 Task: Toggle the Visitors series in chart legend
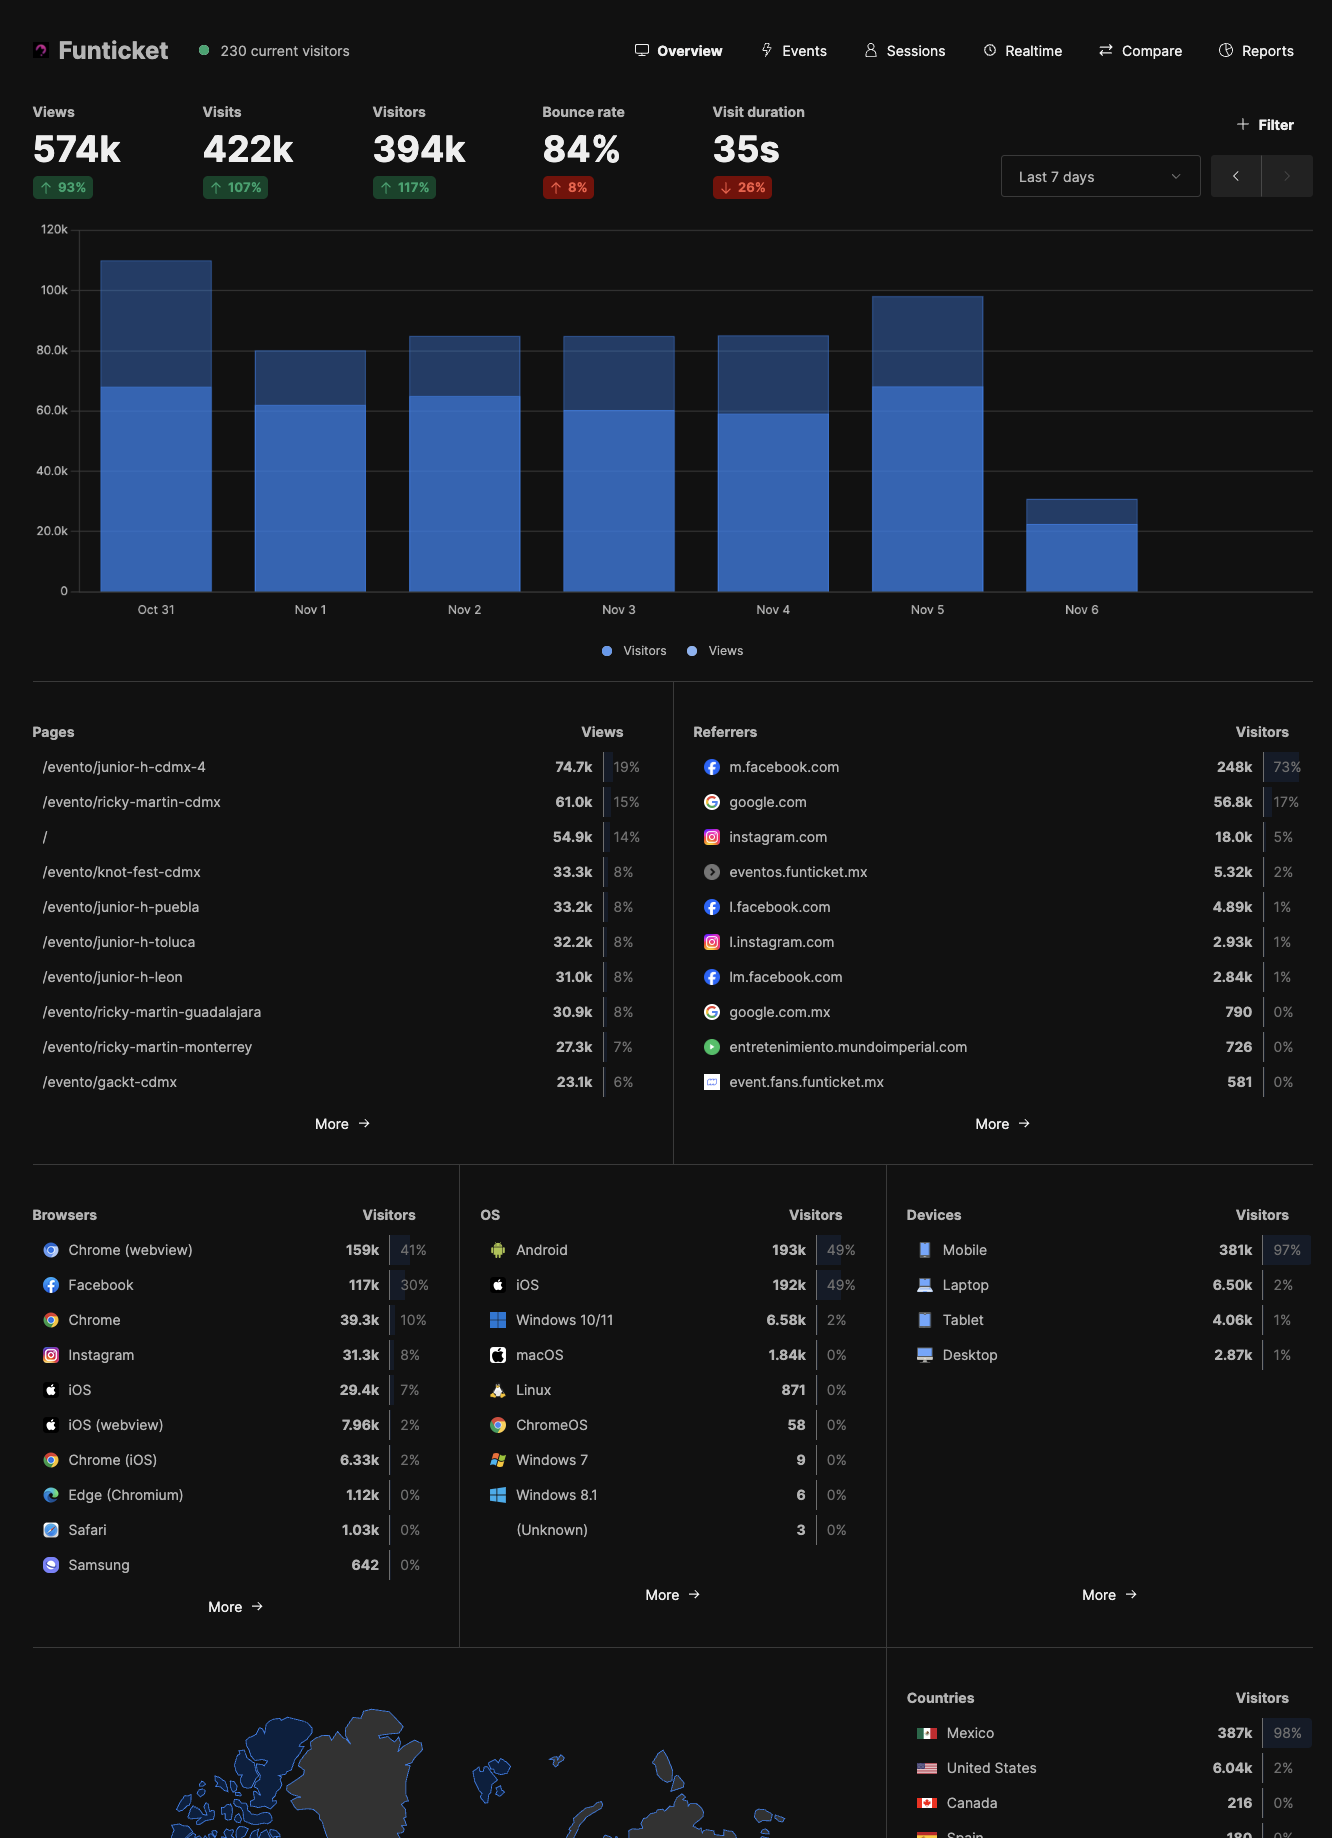[x=634, y=651]
